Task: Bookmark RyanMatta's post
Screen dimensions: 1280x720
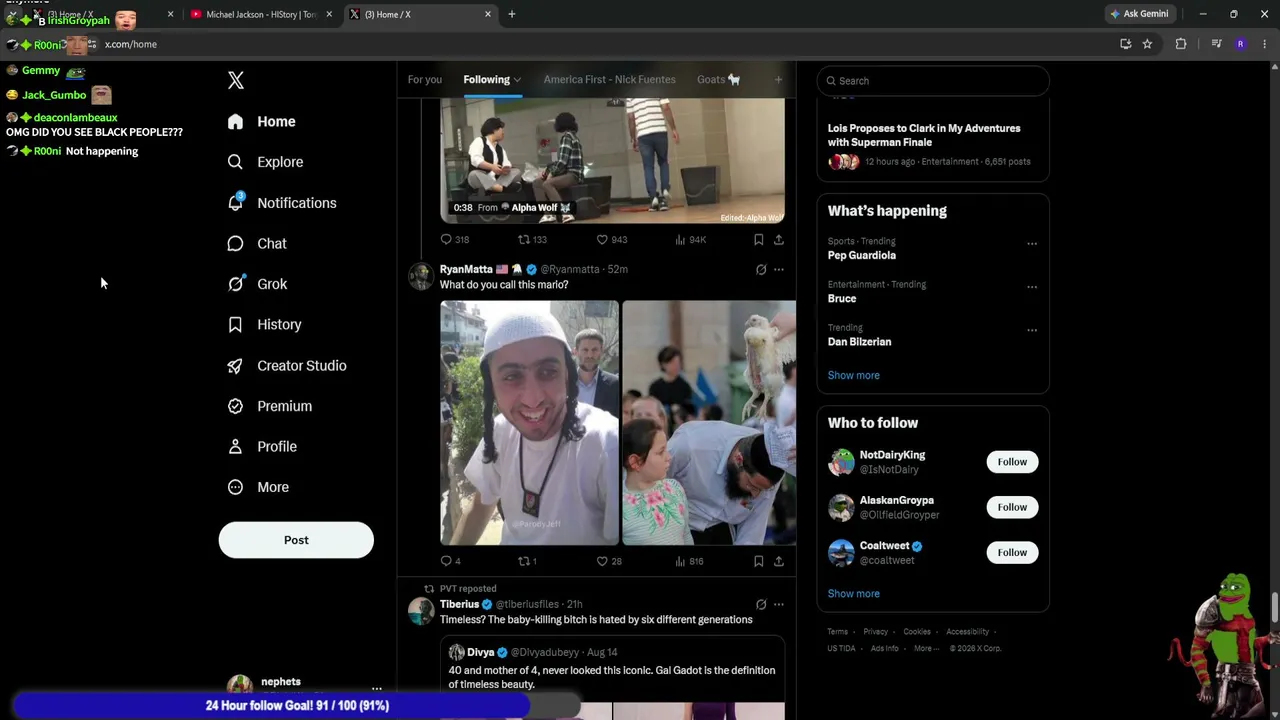Action: point(759,561)
